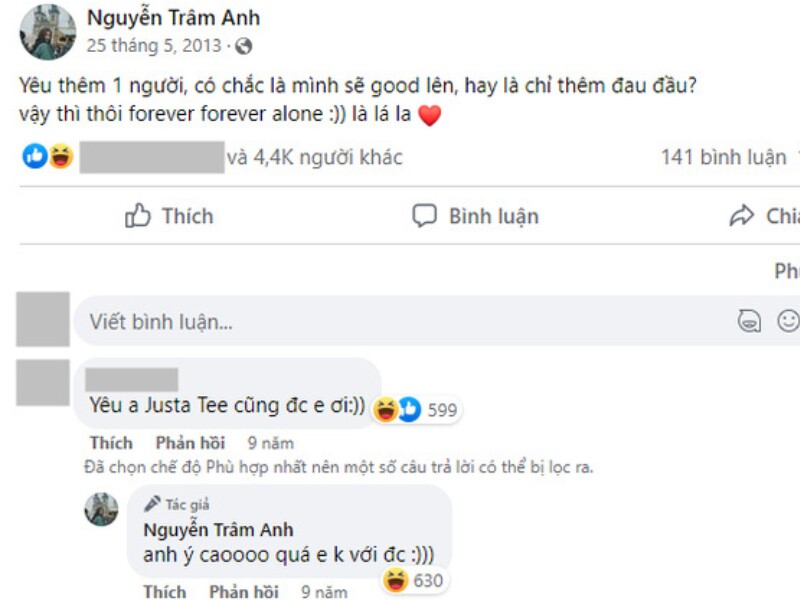Click the Haha reaction emoji under post

click(x=60, y=157)
